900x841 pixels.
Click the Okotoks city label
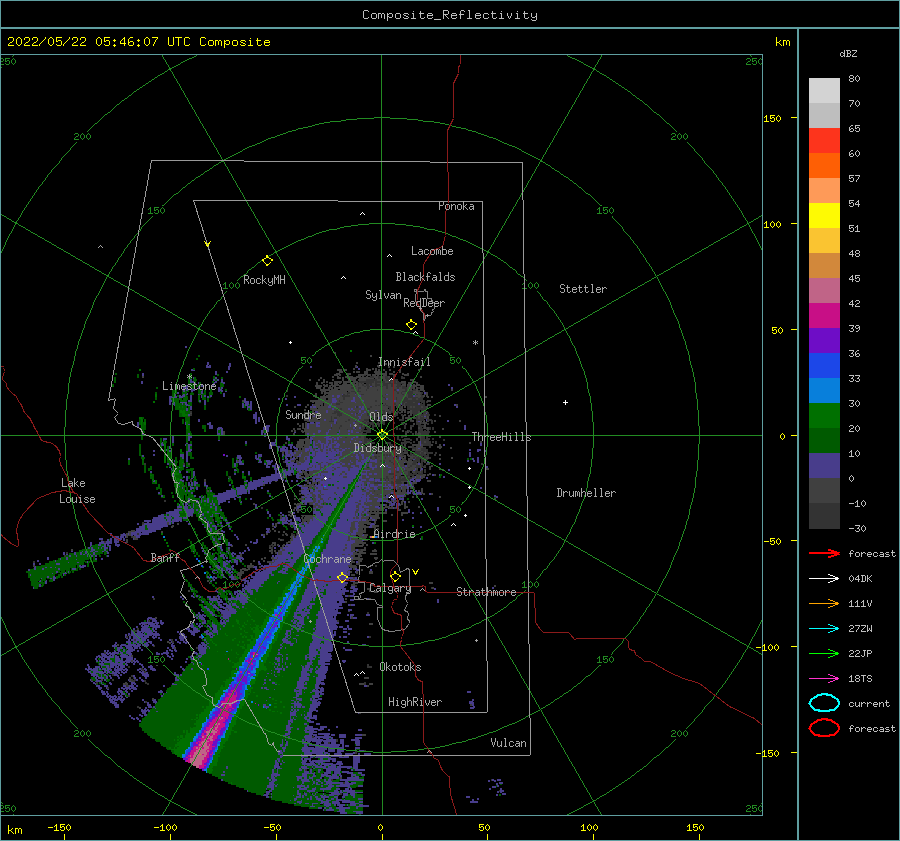pyautogui.click(x=400, y=667)
